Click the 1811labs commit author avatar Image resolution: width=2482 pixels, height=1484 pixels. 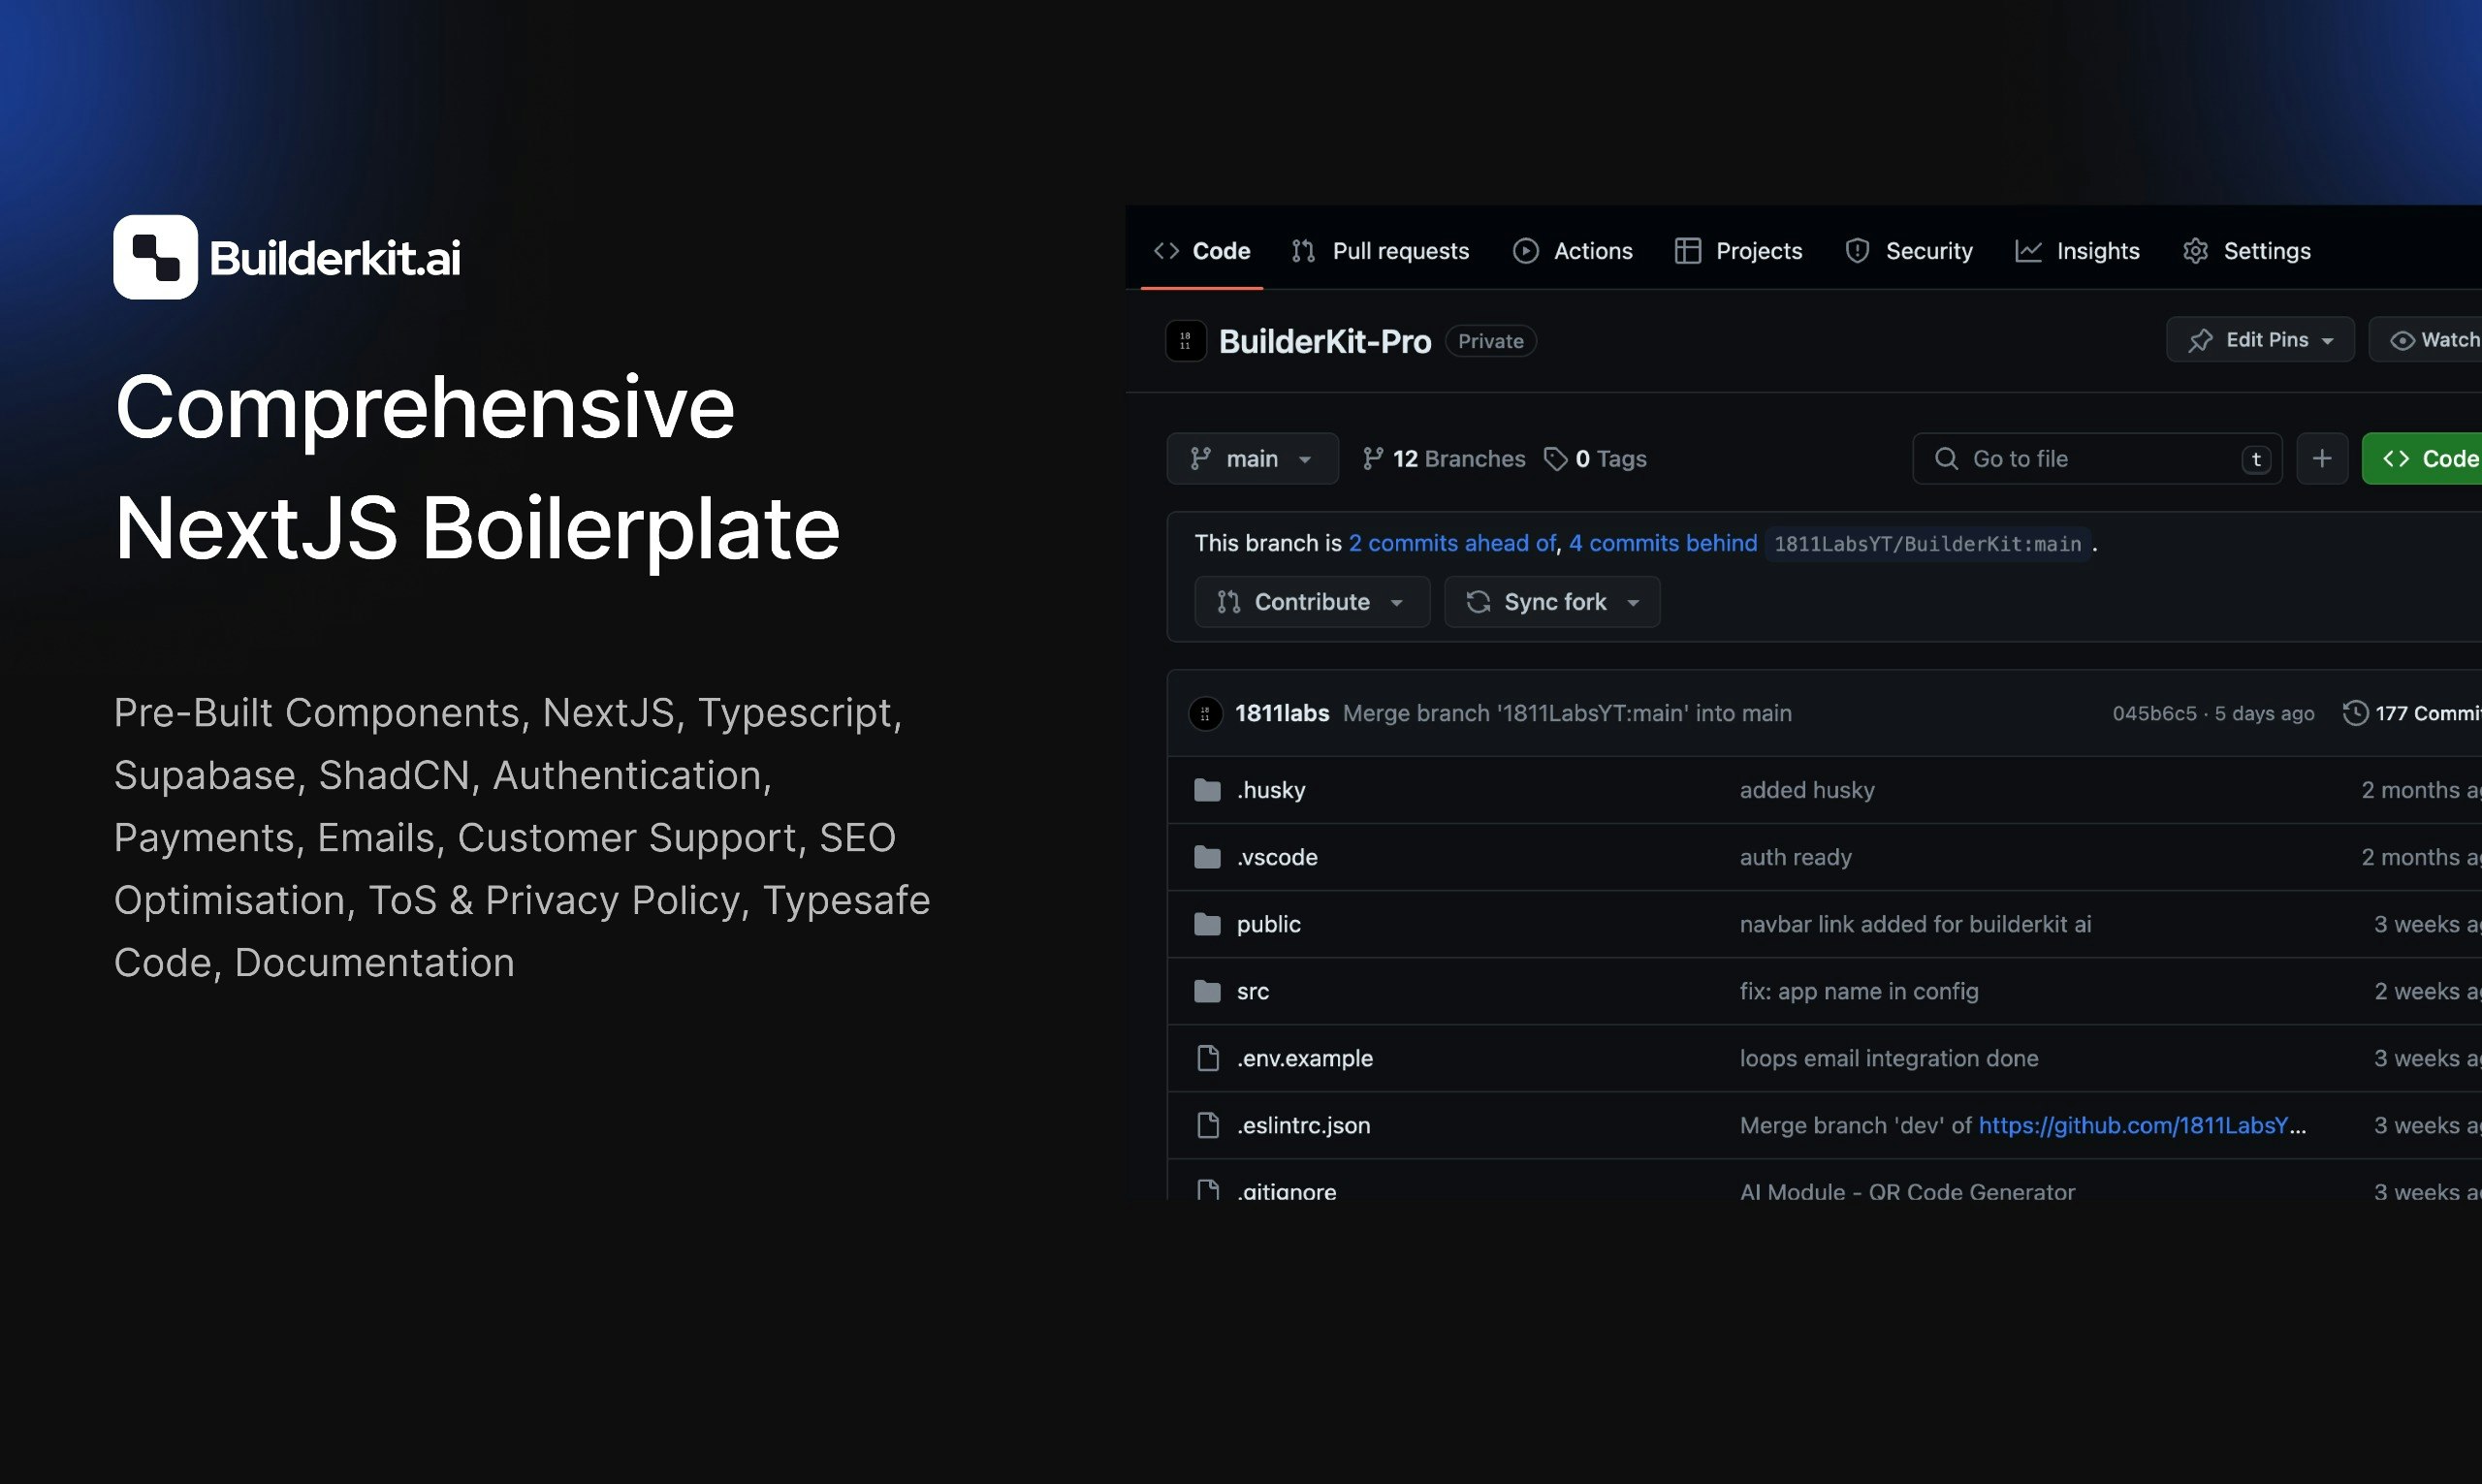coord(1205,713)
